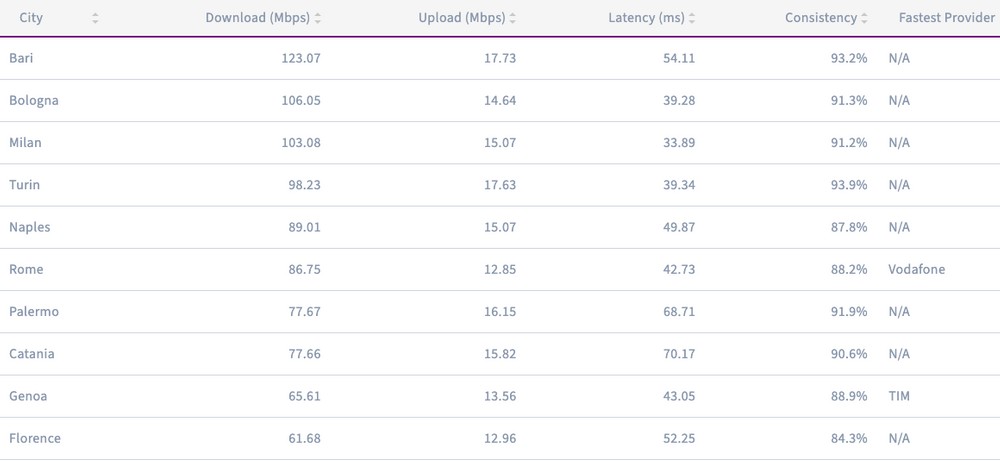Screen dimensions: 1000x461
Task: Select the Bari city row
Action: tap(22, 58)
